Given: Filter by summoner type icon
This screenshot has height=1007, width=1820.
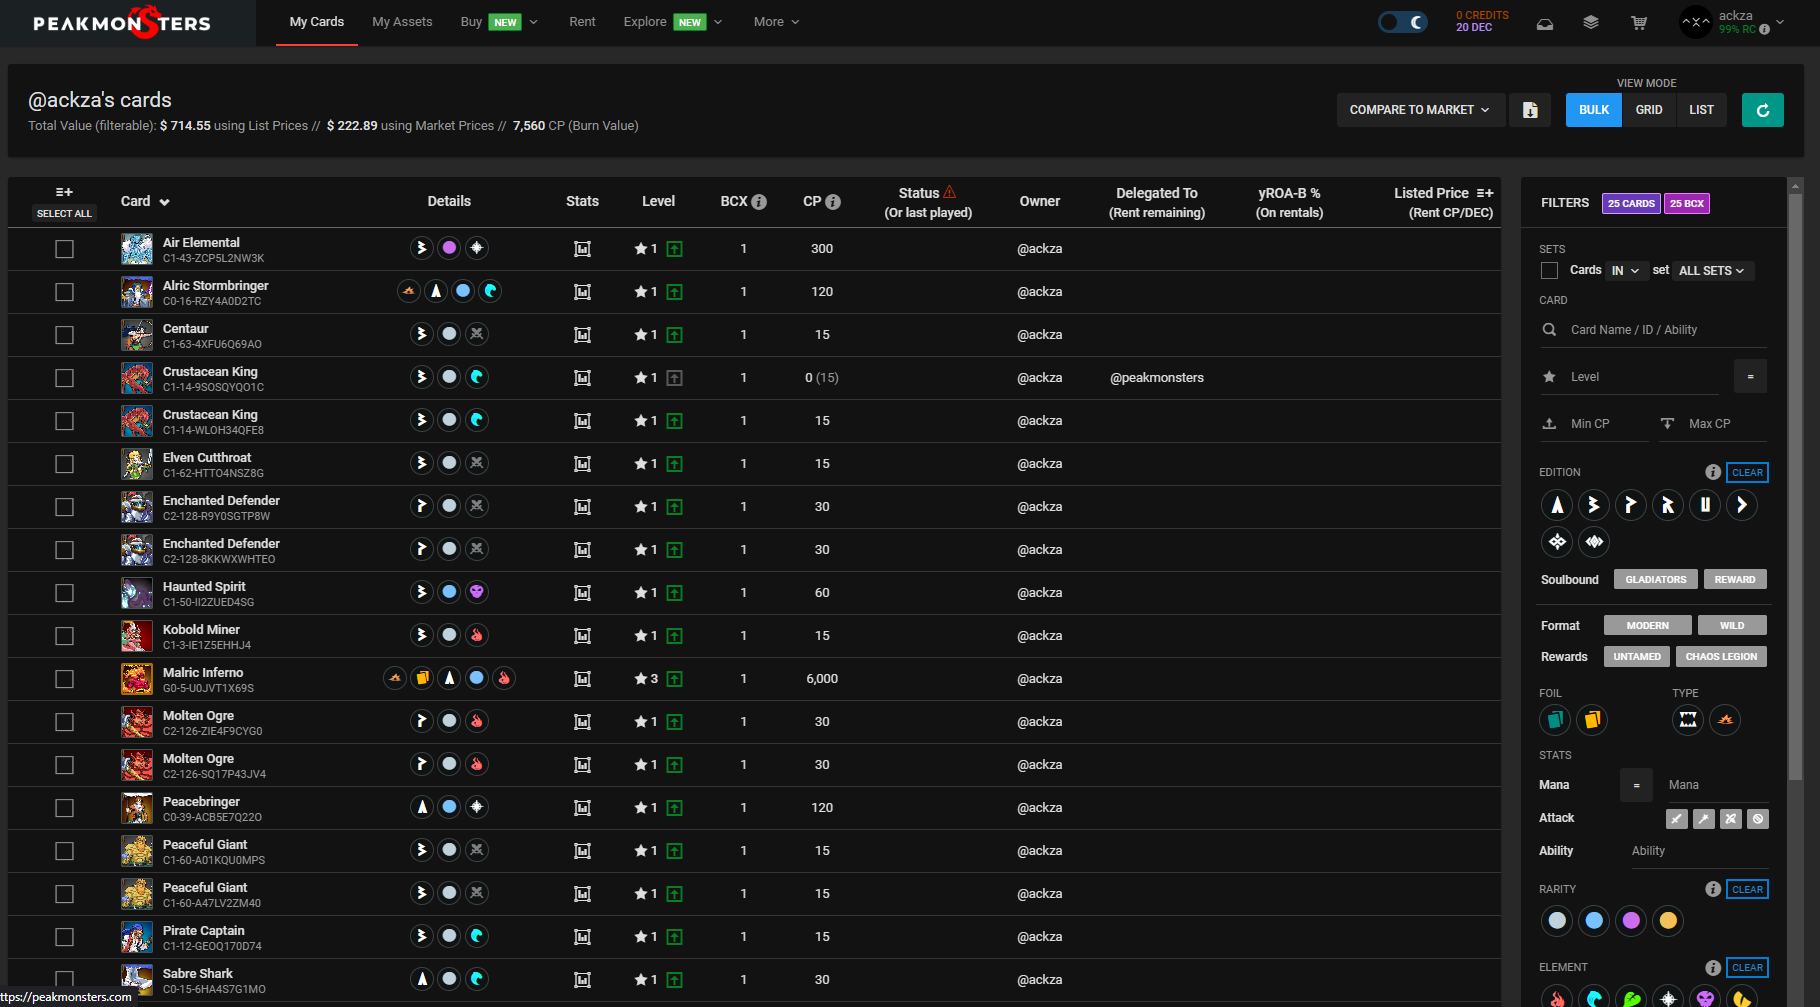Looking at the screenshot, I should 1725,719.
